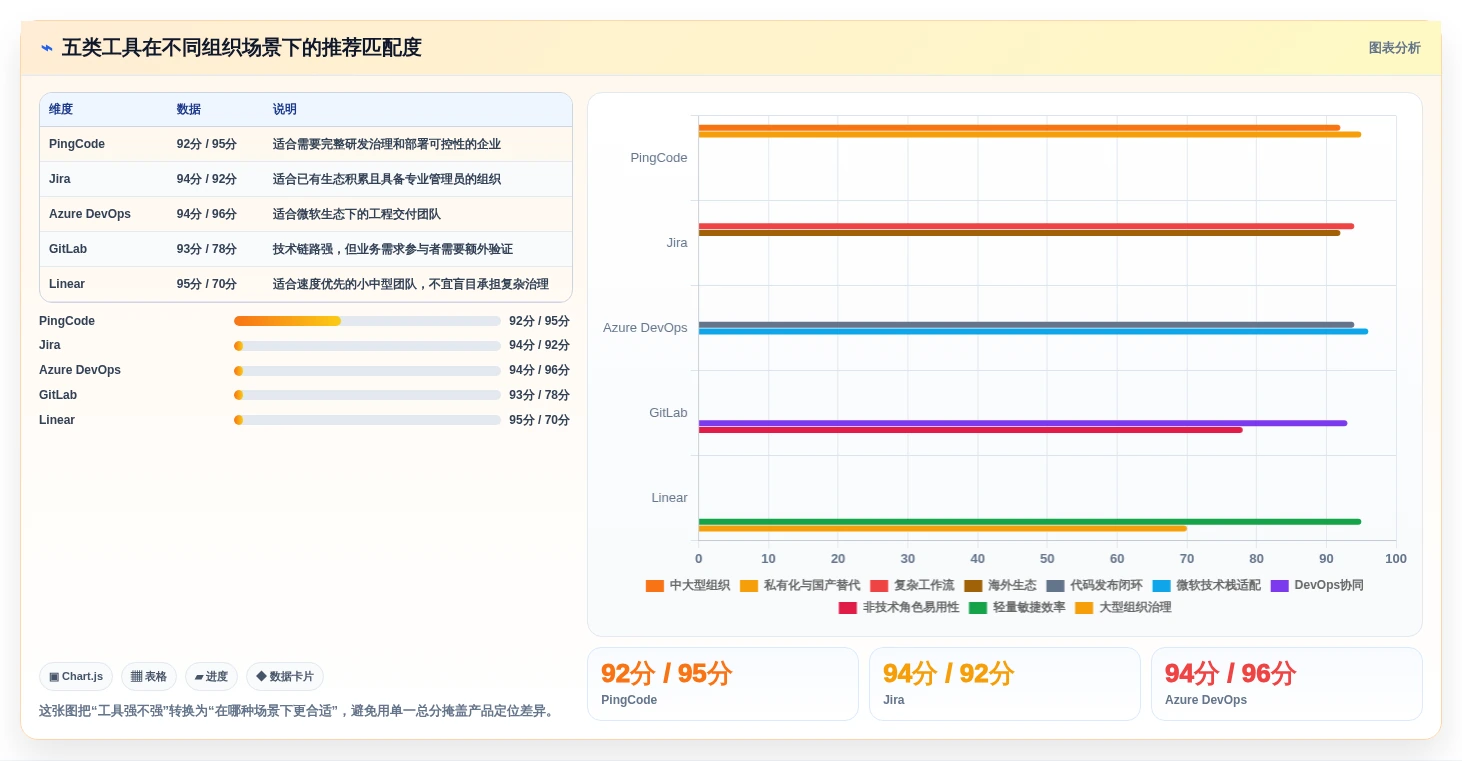
Task: Open the PingCode 92分 / 95分 data card
Action: [x=722, y=684]
